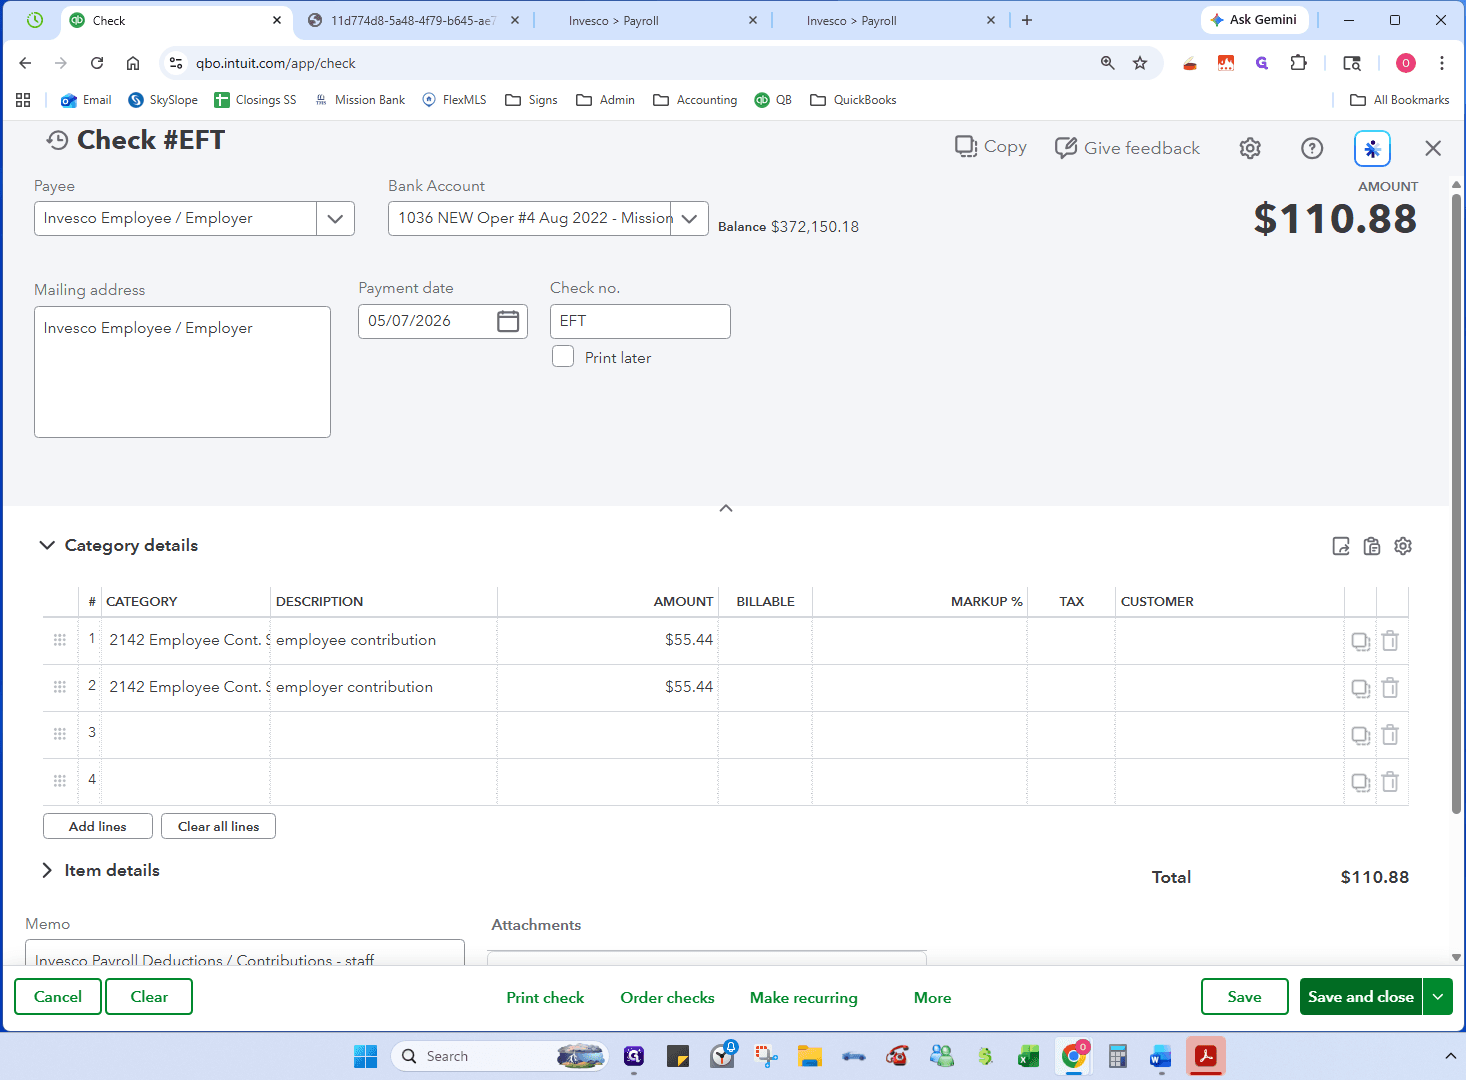Open Give feedback

pyautogui.click(x=1127, y=148)
